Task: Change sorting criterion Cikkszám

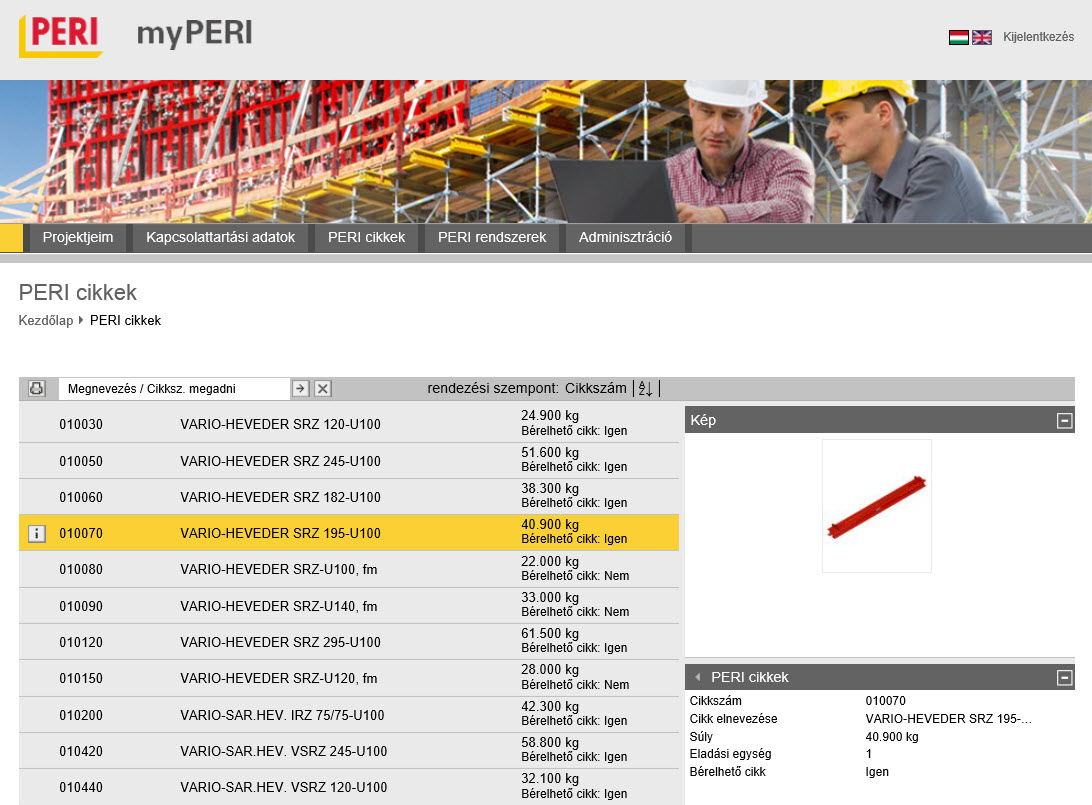Action: (595, 389)
